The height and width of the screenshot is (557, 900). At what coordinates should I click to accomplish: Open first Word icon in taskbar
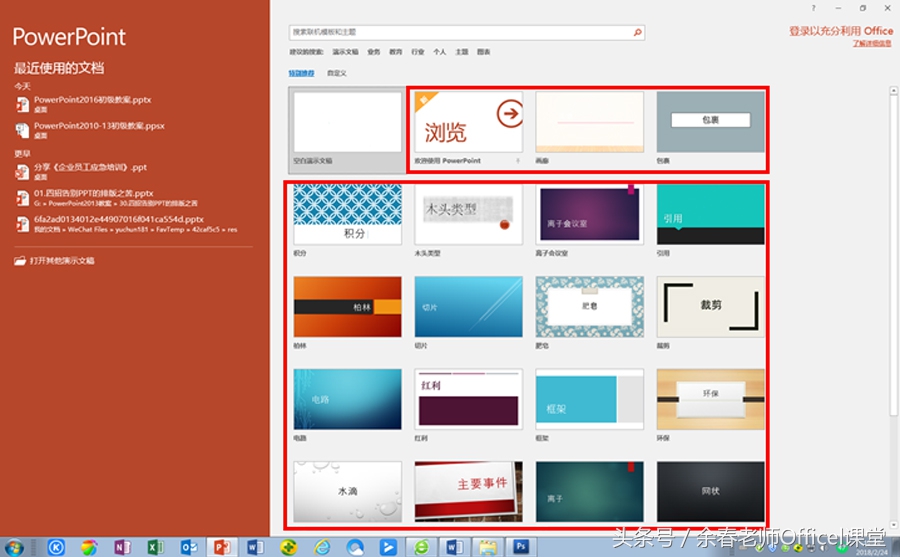[x=255, y=547]
